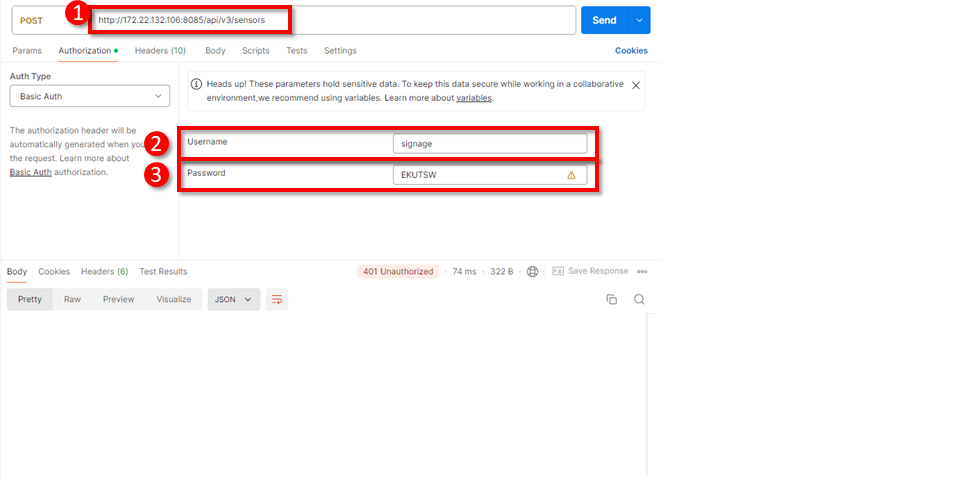Viewport: 960px width, 480px height.
Task: Open the Cookies link at top right
Action: coord(631,50)
